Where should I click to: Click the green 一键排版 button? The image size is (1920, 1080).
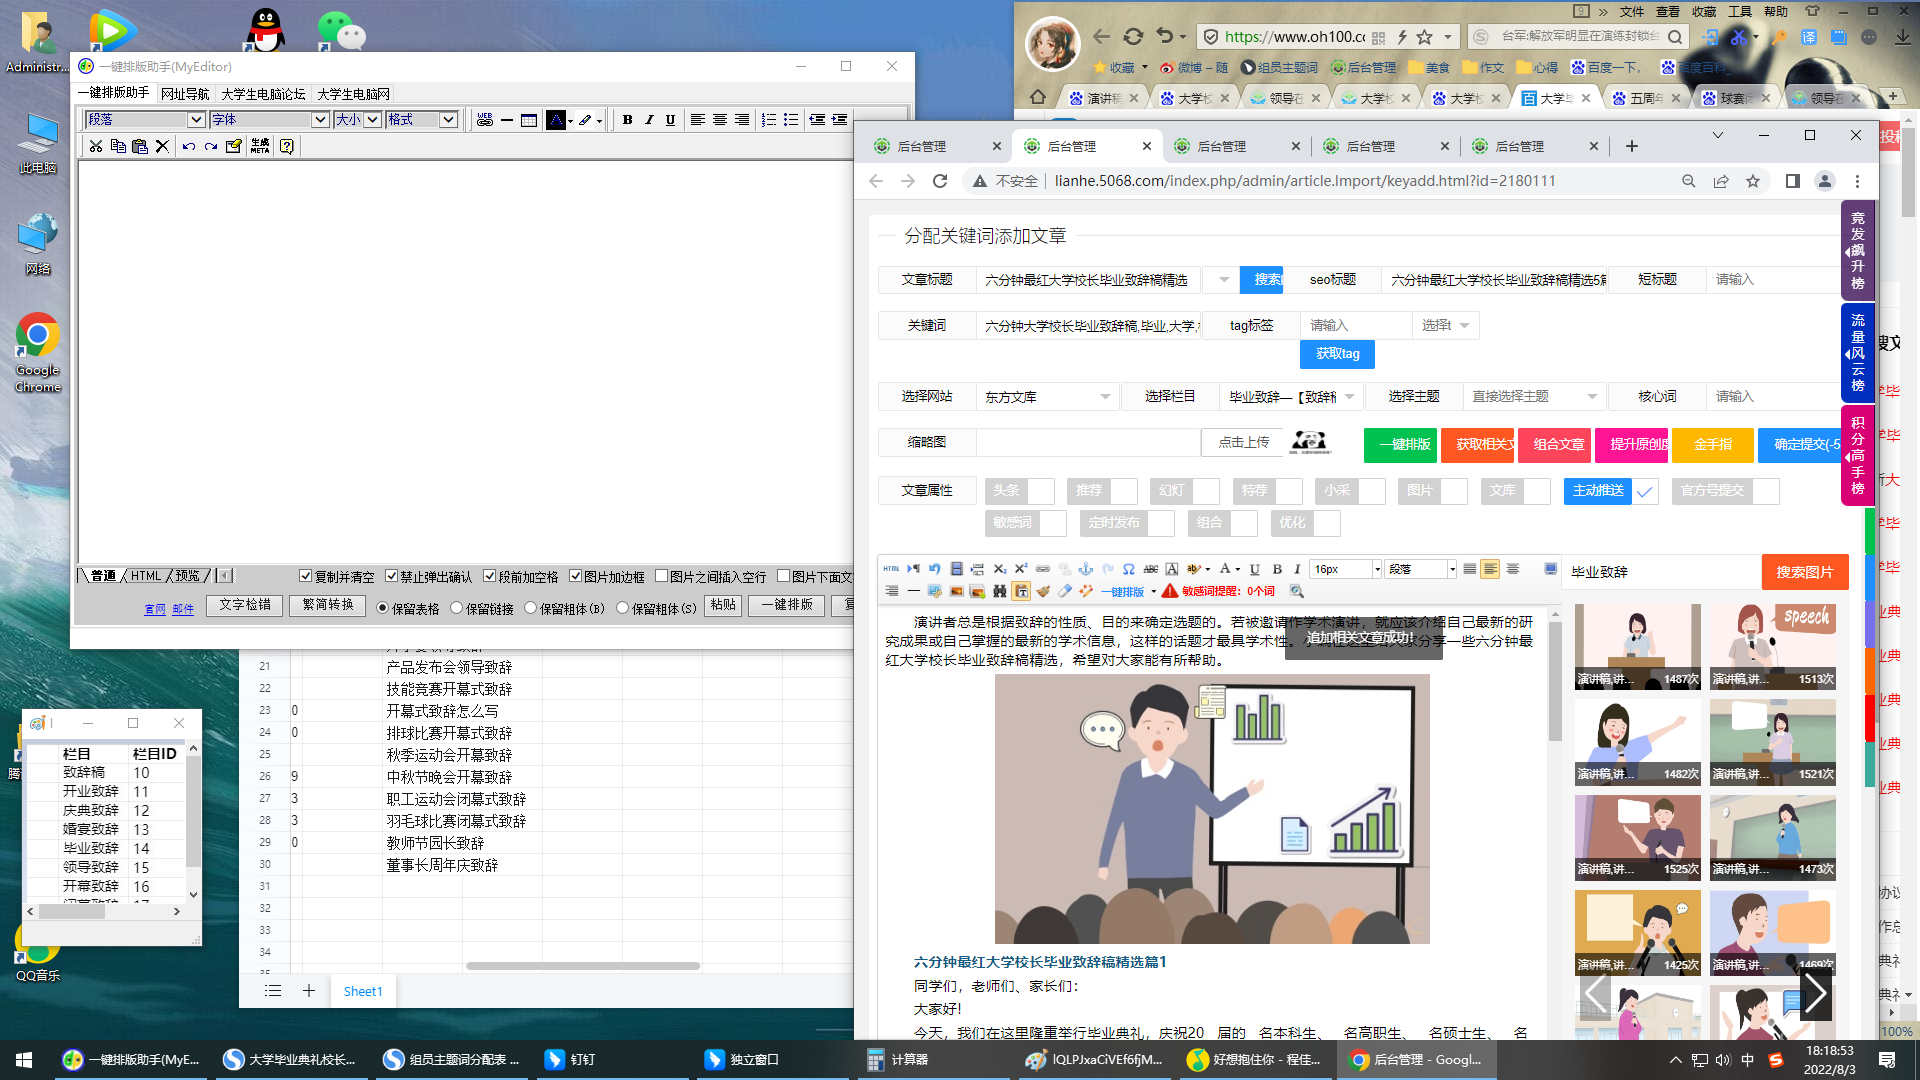click(1400, 444)
